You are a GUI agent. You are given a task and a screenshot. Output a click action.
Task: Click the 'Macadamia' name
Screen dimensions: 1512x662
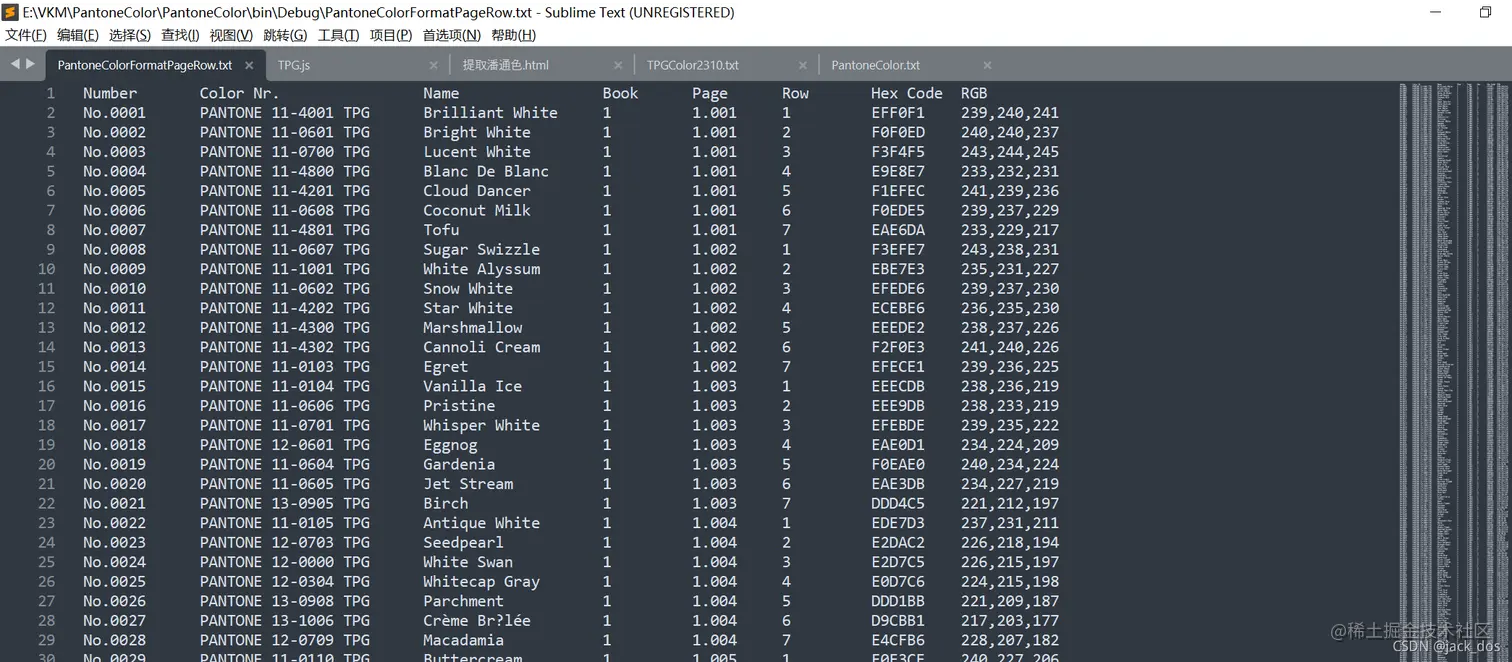[x=463, y=640]
